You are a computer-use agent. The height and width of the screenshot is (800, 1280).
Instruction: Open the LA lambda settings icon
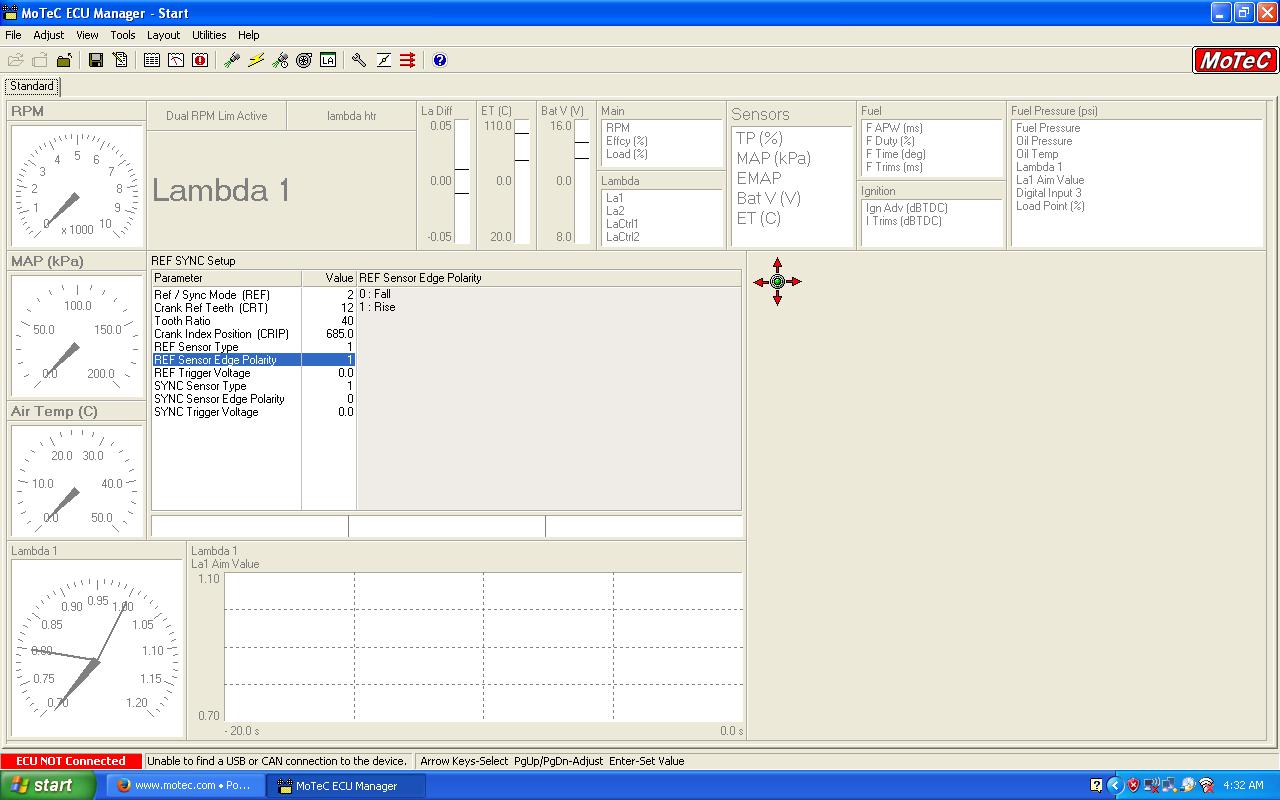click(x=328, y=60)
